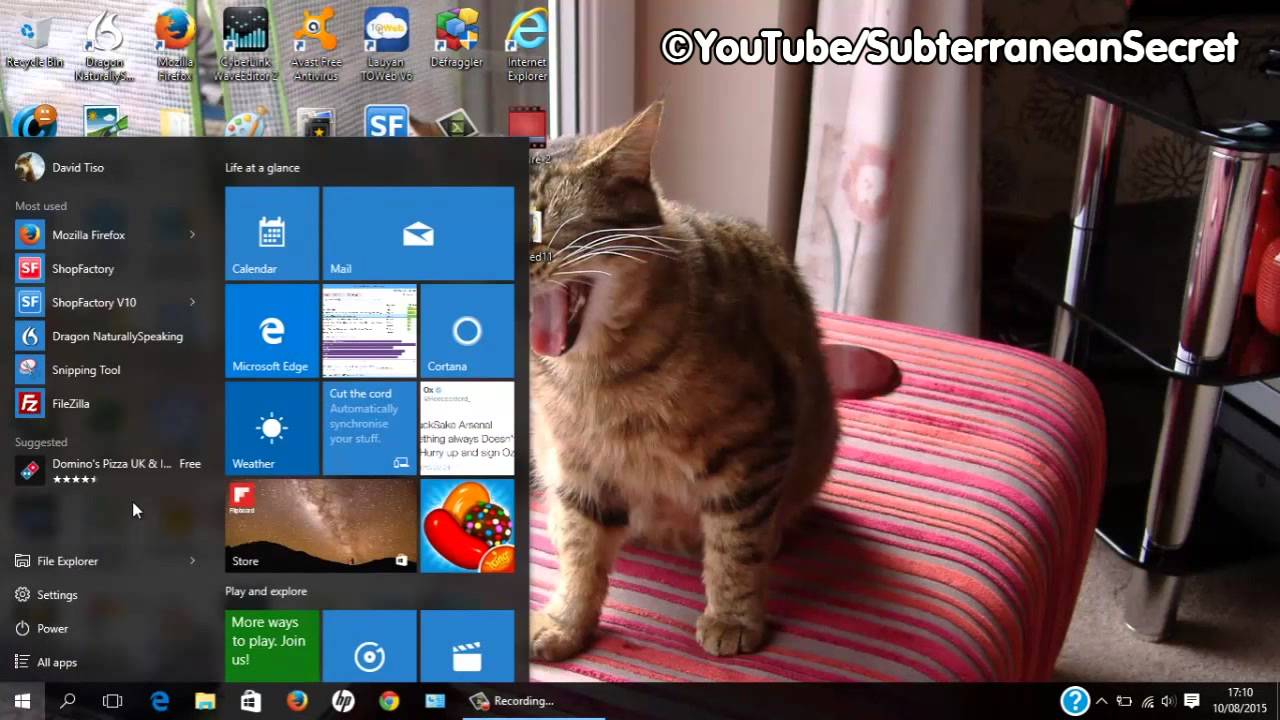
Task: Switch to Recording... taskbar window
Action: [x=532, y=701]
